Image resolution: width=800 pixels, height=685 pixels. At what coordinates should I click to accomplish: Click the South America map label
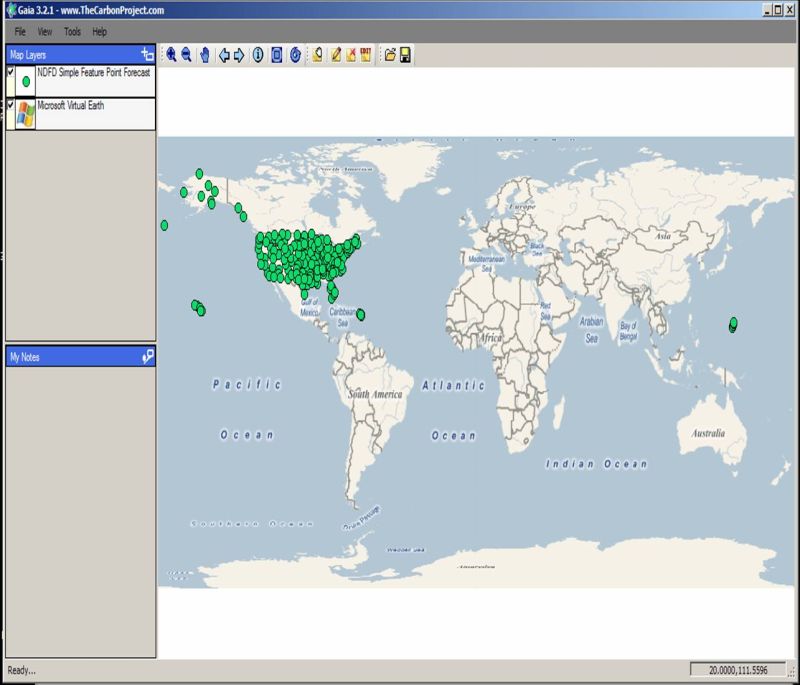pyautogui.click(x=375, y=394)
